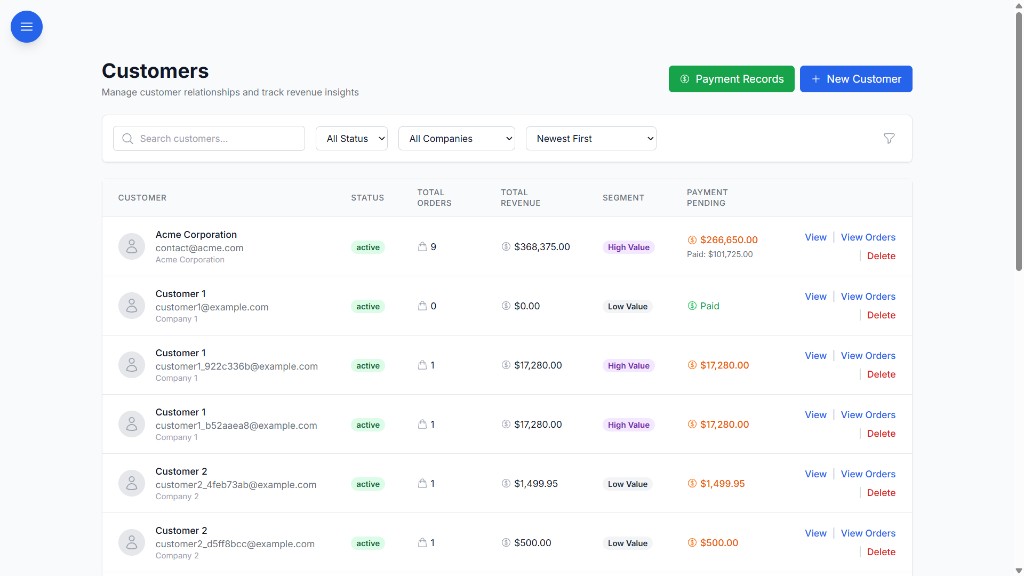This screenshot has height=576, width=1024.
Task: Delete customer customer2_4feb73ab@example.com
Action: pyautogui.click(x=881, y=493)
